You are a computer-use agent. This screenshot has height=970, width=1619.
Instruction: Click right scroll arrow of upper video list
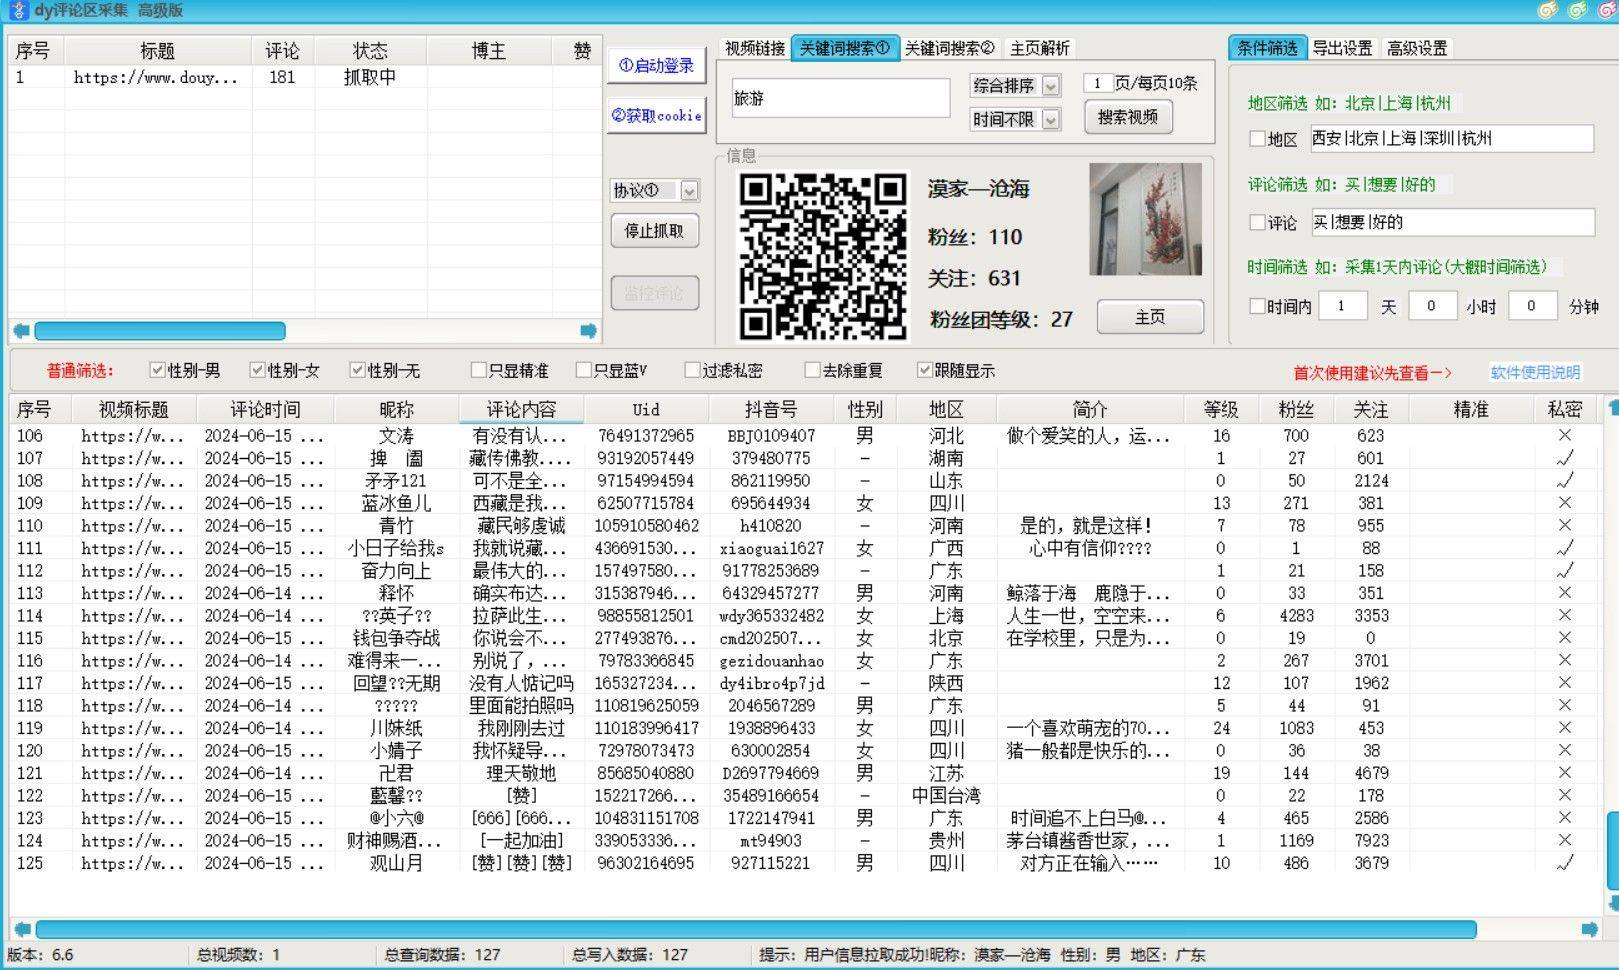589,331
